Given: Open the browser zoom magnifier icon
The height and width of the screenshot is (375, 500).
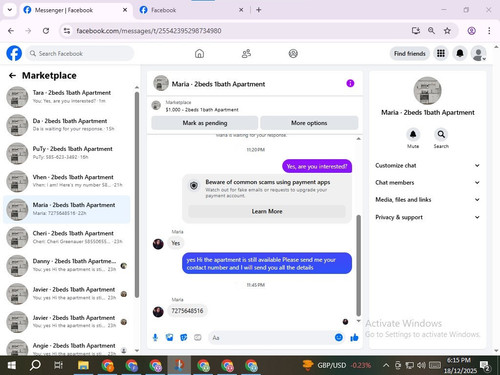Looking at the screenshot, I should click(x=431, y=31).
